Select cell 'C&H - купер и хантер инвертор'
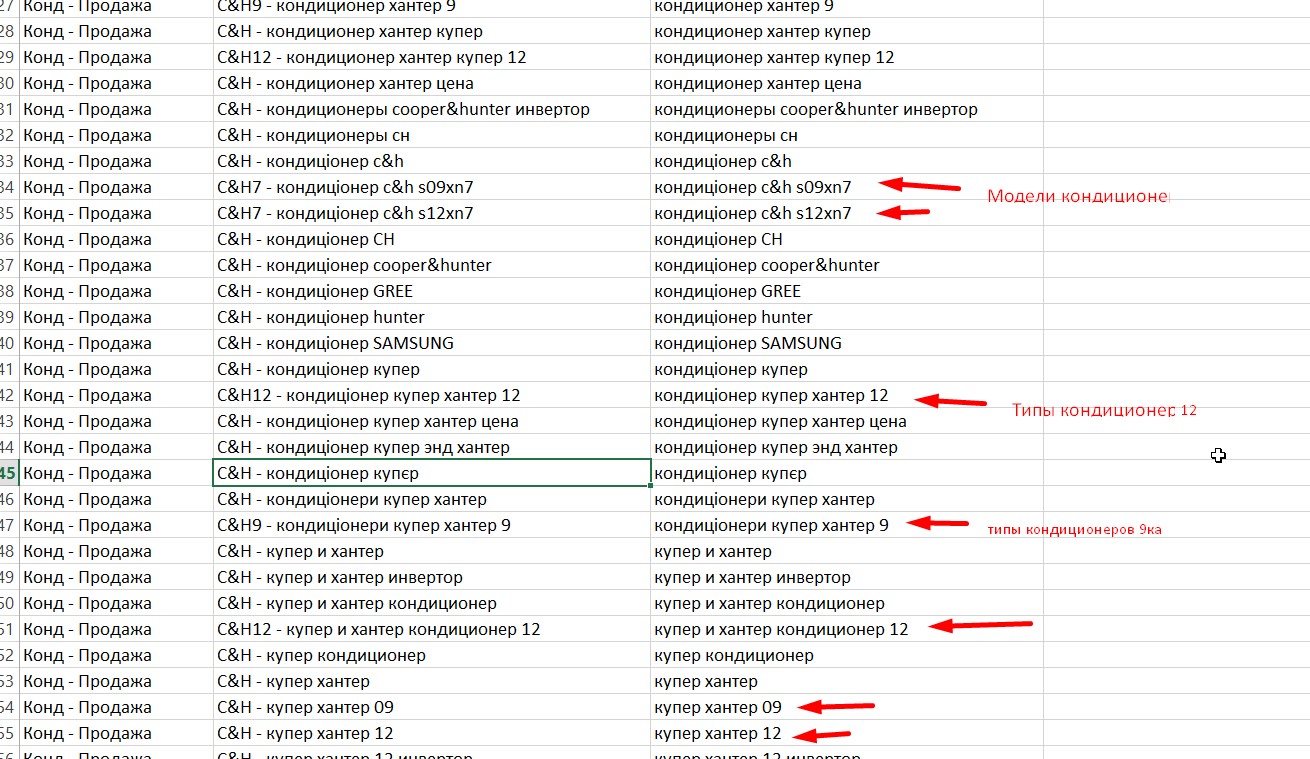 click(x=432, y=577)
